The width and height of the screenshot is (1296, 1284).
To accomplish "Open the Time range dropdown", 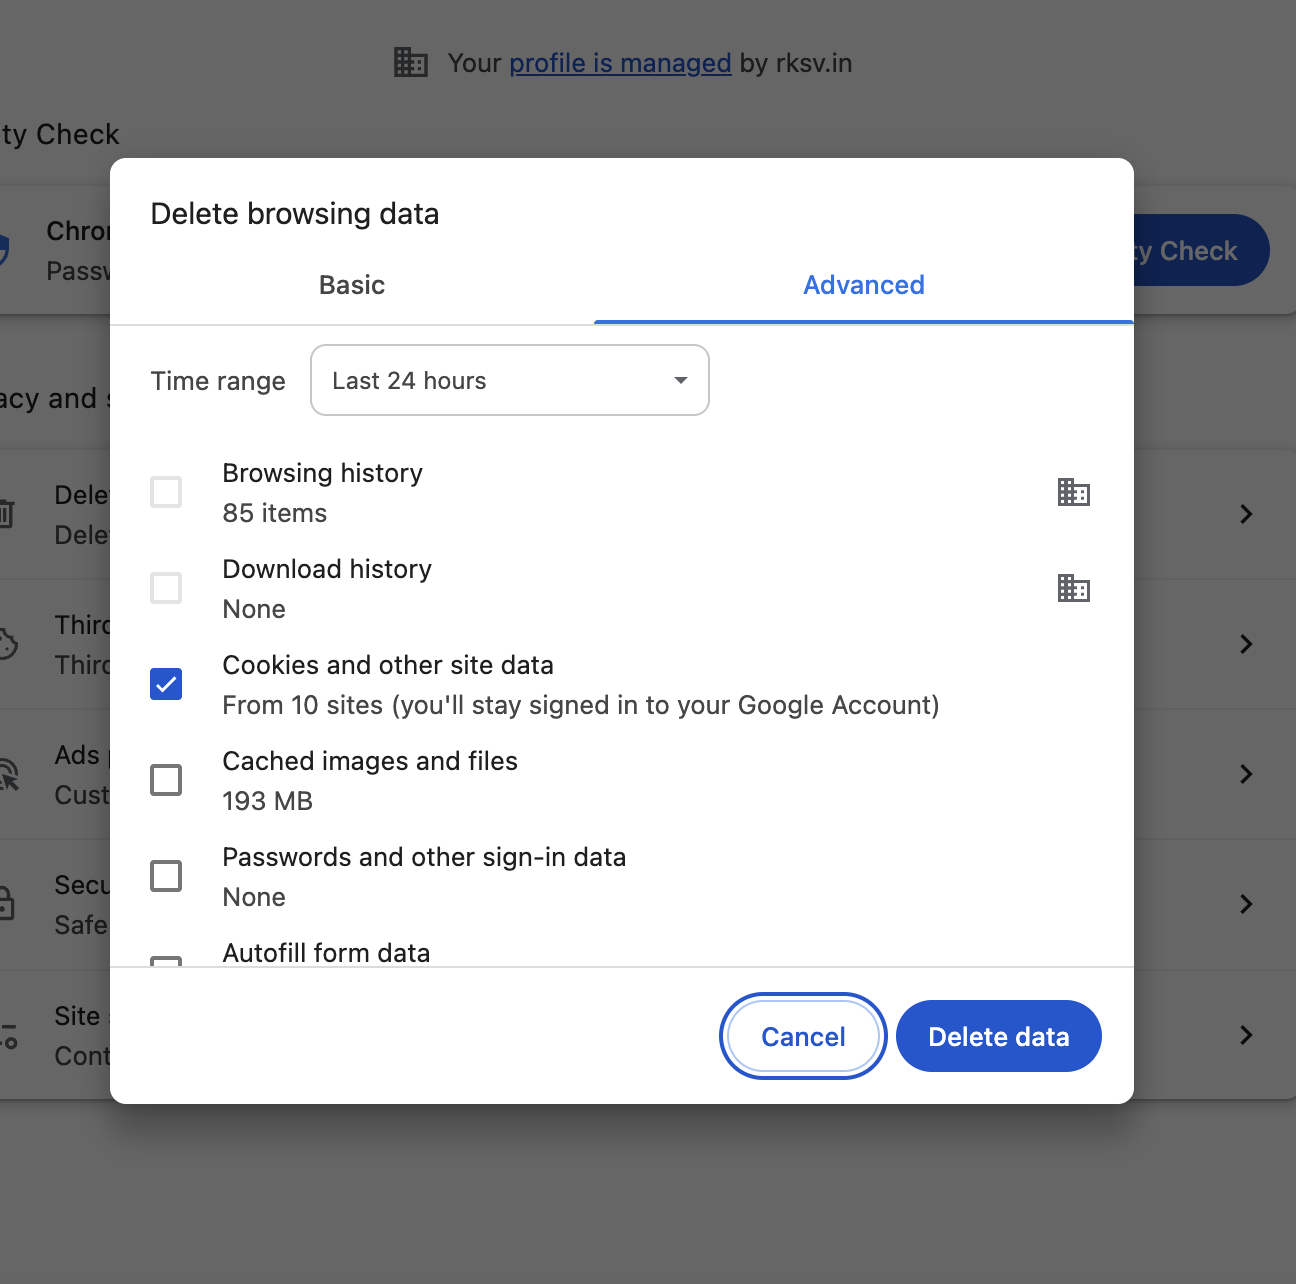I will click(x=510, y=380).
